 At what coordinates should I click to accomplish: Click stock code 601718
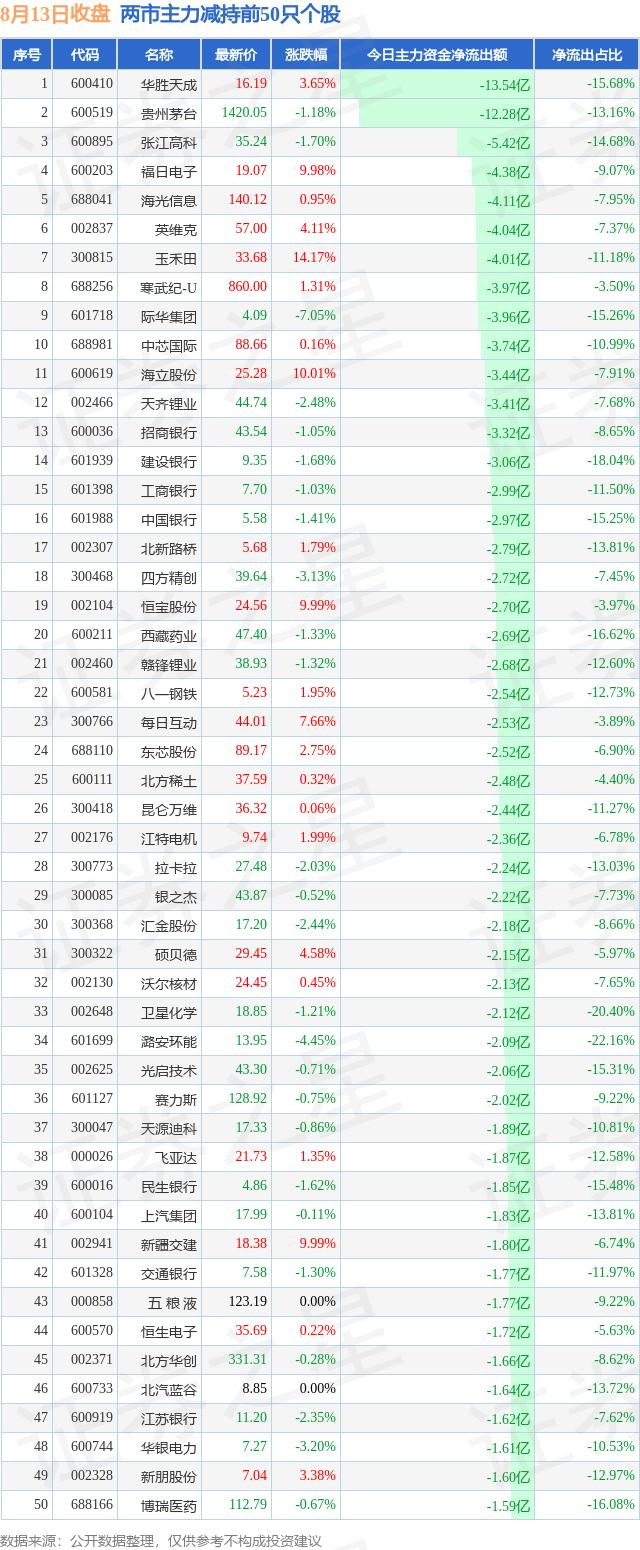92,316
